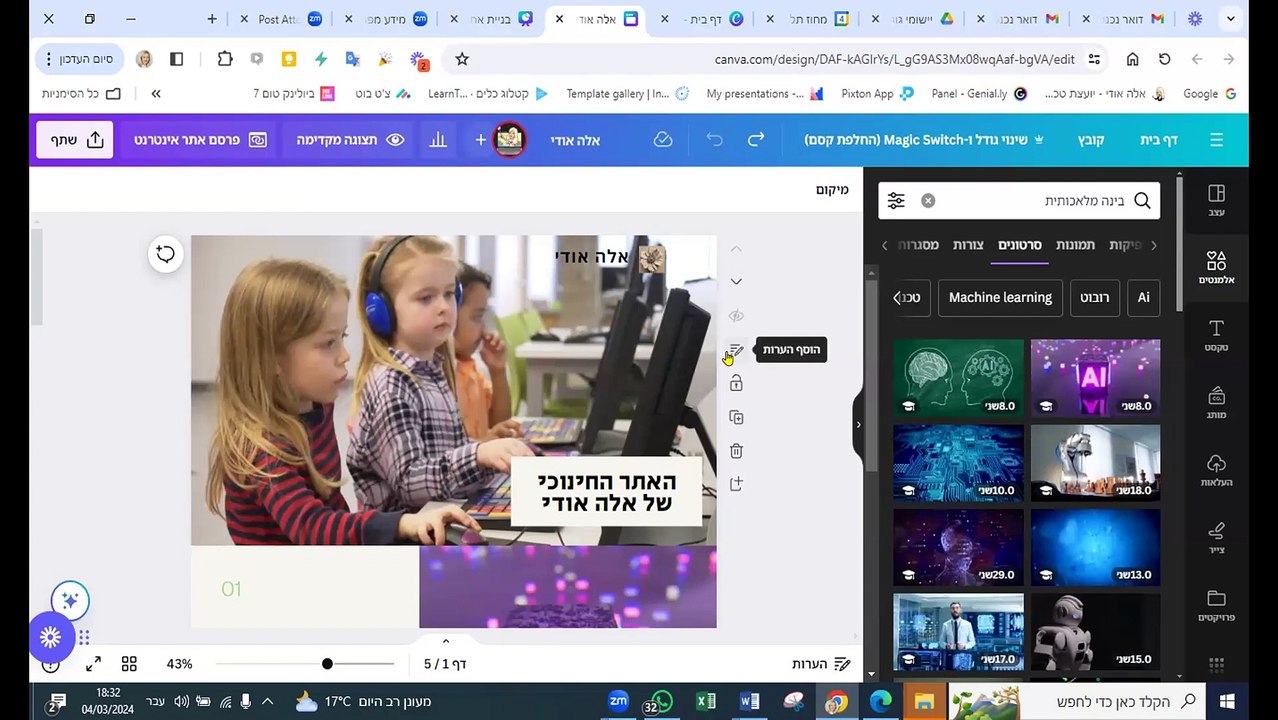
Task: Click the undo arrow in Canva header
Action: (x=714, y=140)
